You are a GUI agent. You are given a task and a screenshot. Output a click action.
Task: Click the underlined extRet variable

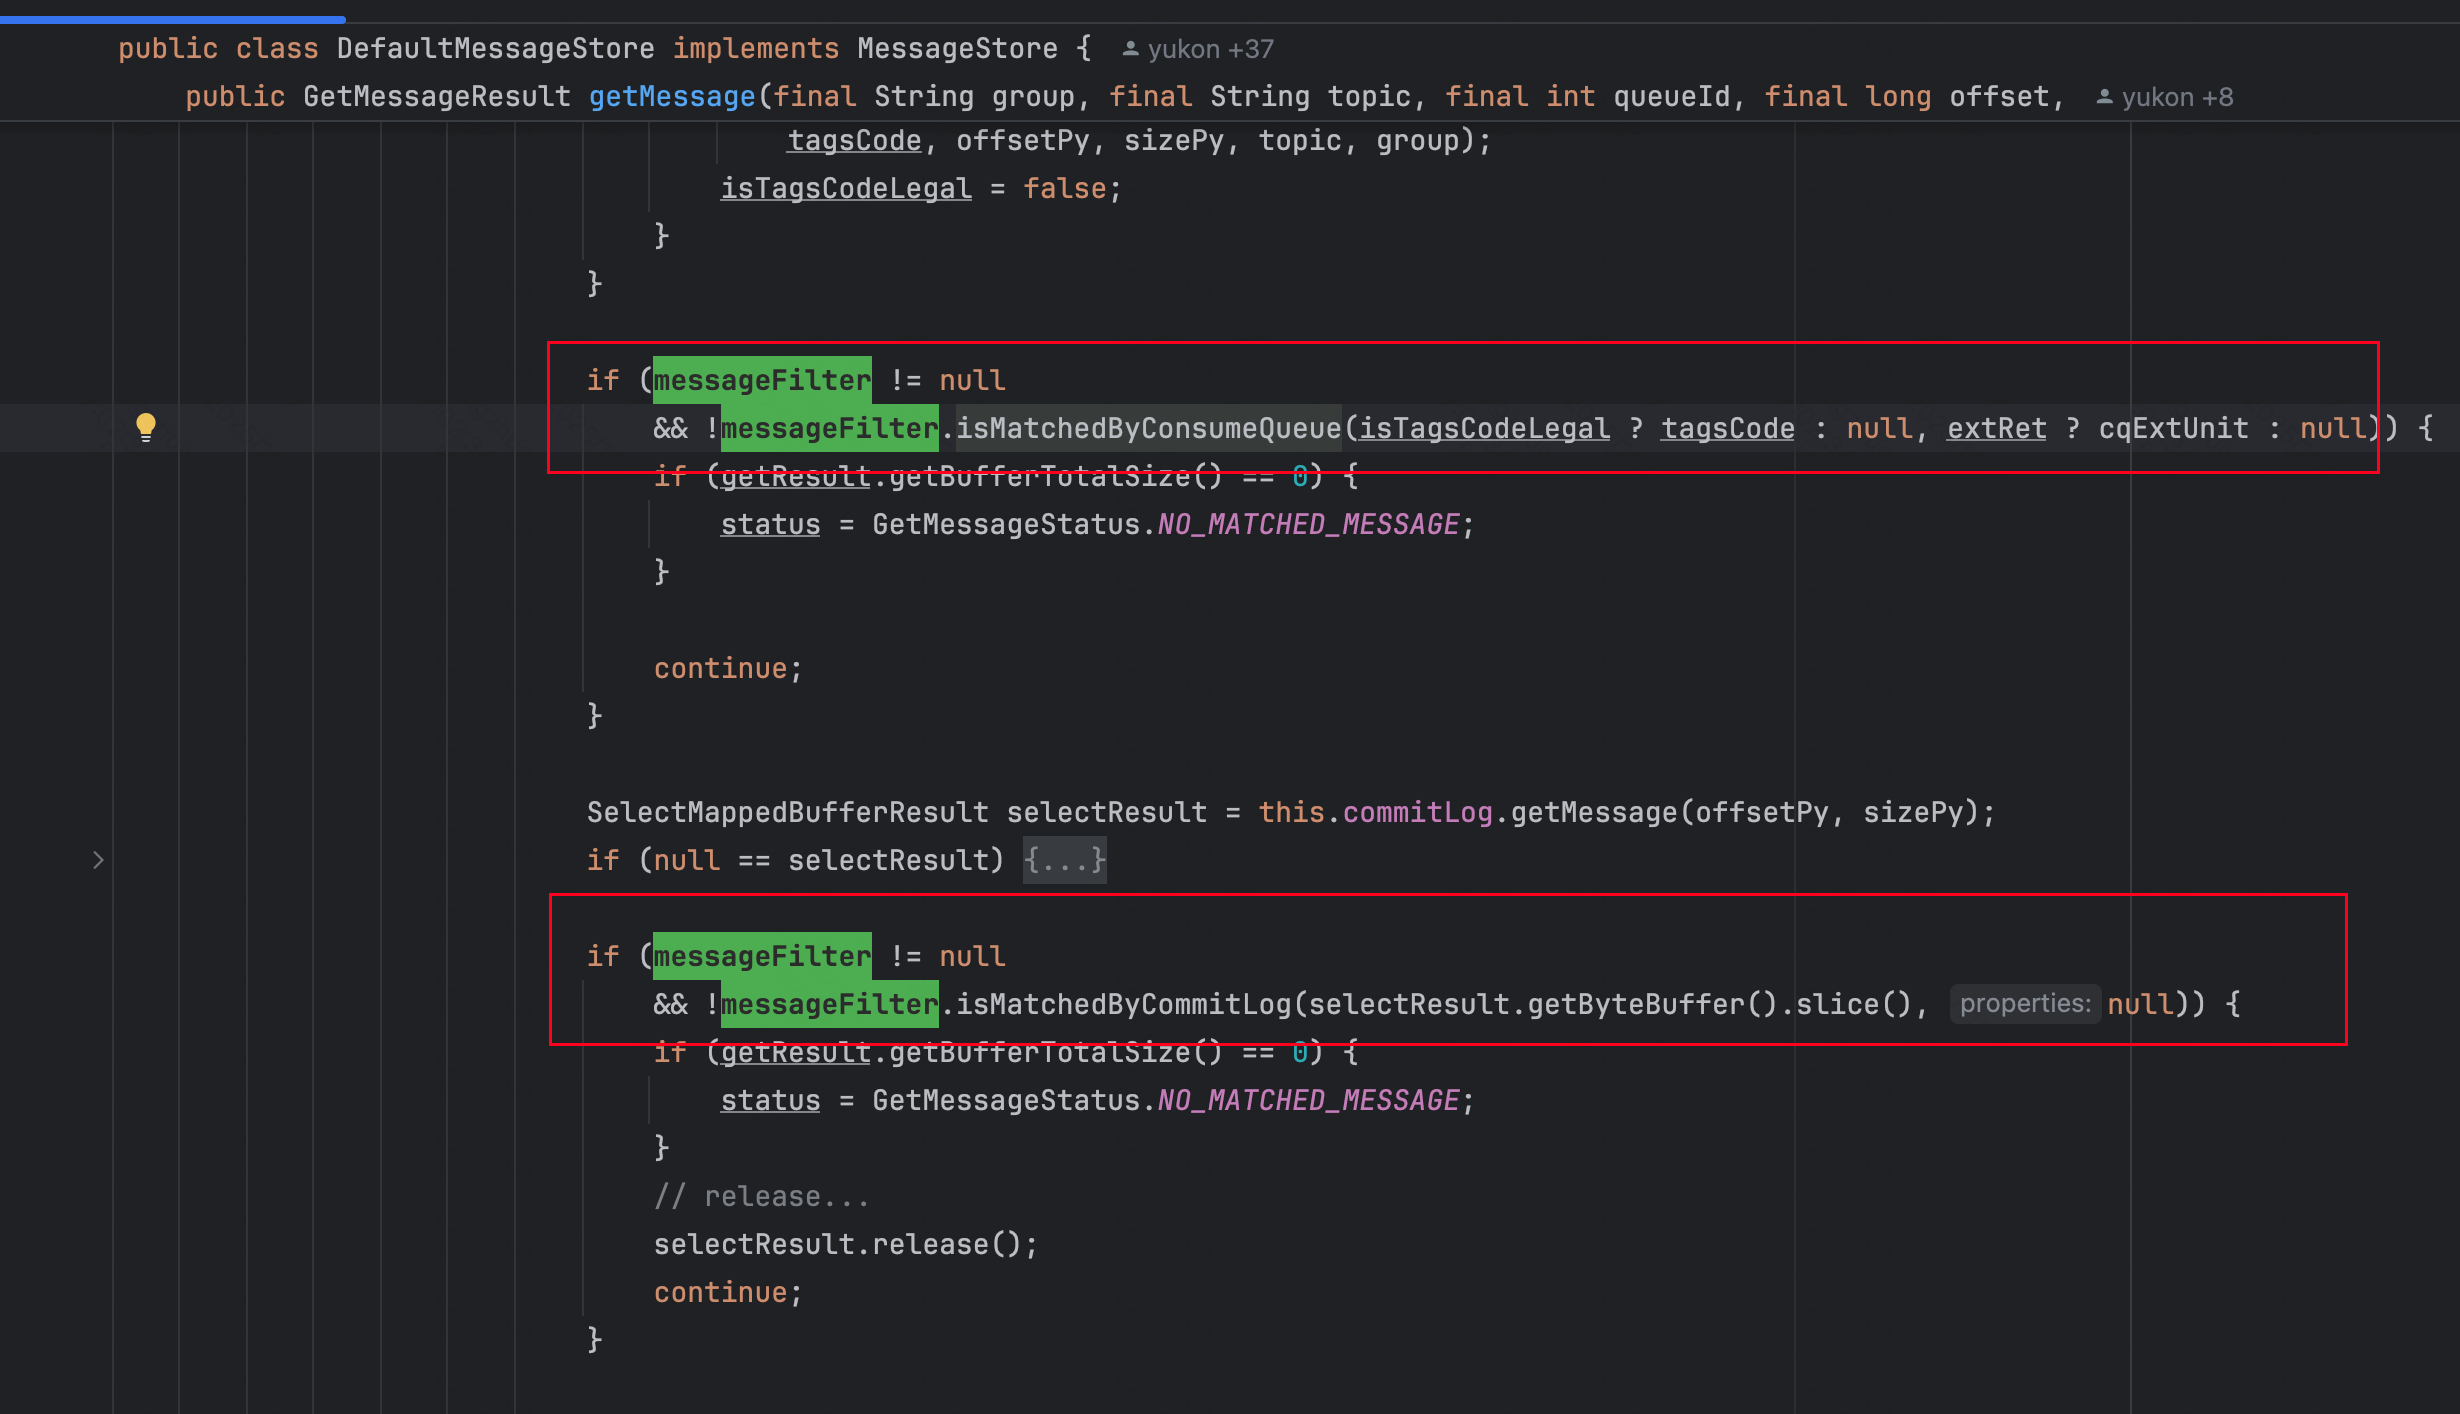click(x=1996, y=429)
